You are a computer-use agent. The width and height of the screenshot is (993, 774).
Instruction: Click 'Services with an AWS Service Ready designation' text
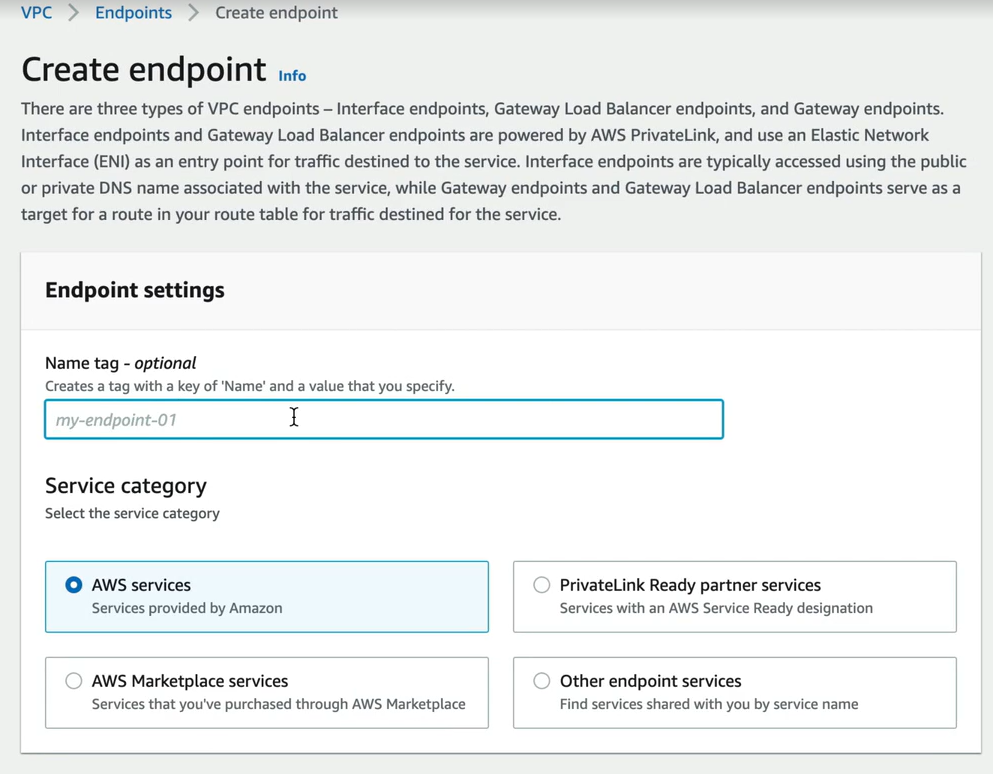tap(716, 608)
